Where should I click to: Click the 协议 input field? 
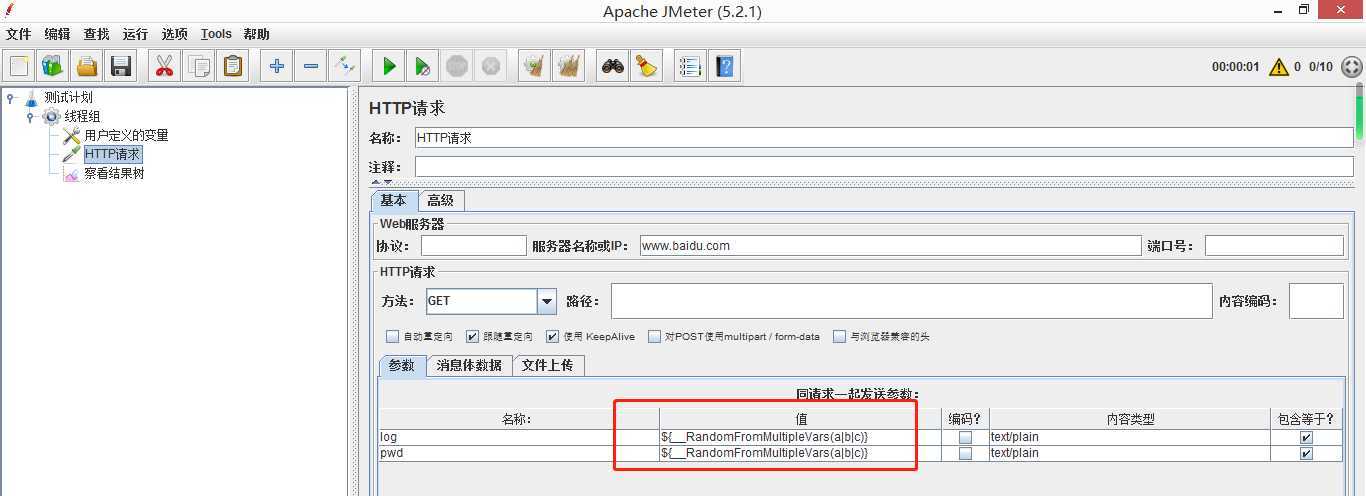pos(473,245)
